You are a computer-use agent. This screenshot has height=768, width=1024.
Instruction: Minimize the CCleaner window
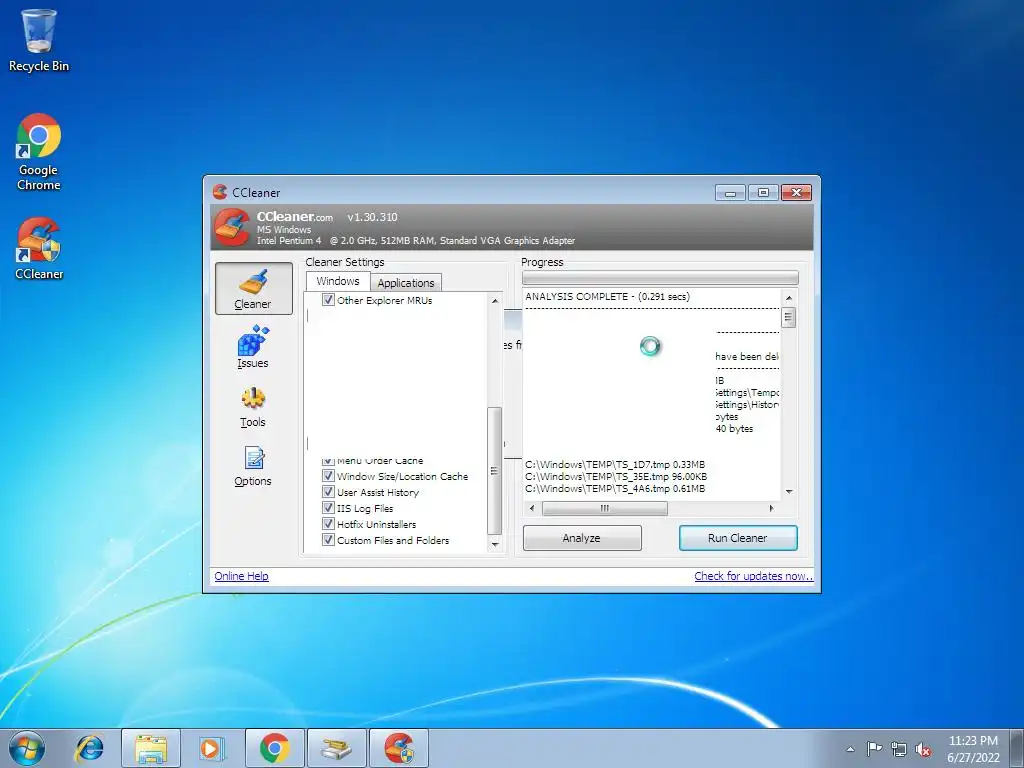click(730, 193)
